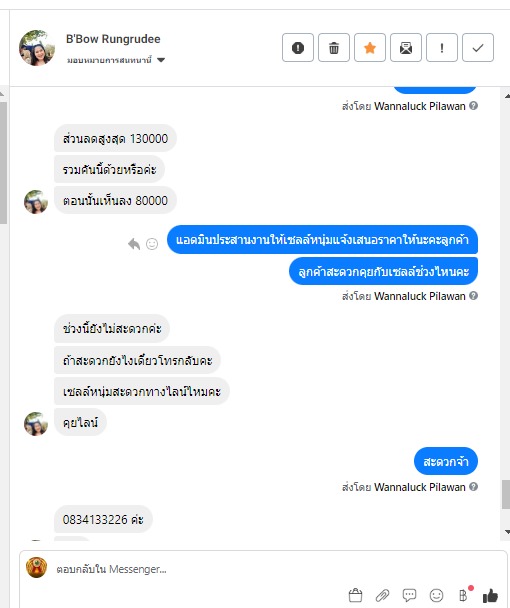
Task: Attach a file with paperclip icon
Action: pyautogui.click(x=382, y=595)
